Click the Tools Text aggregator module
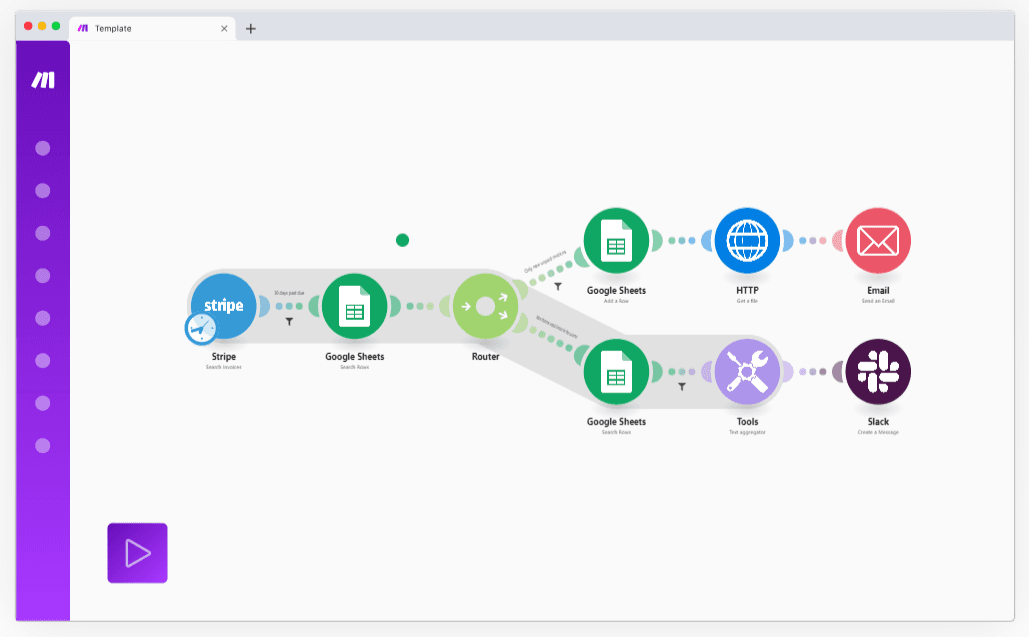 click(747, 372)
